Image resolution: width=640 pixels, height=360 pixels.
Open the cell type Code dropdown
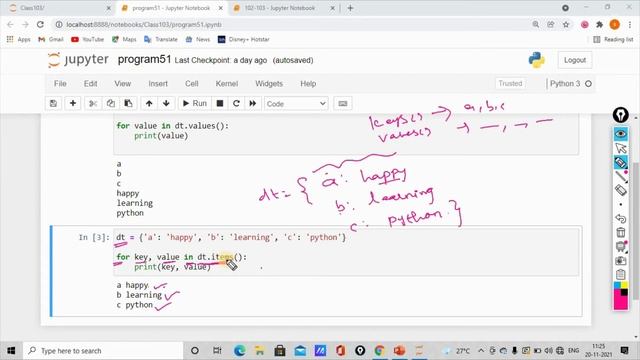click(x=296, y=104)
